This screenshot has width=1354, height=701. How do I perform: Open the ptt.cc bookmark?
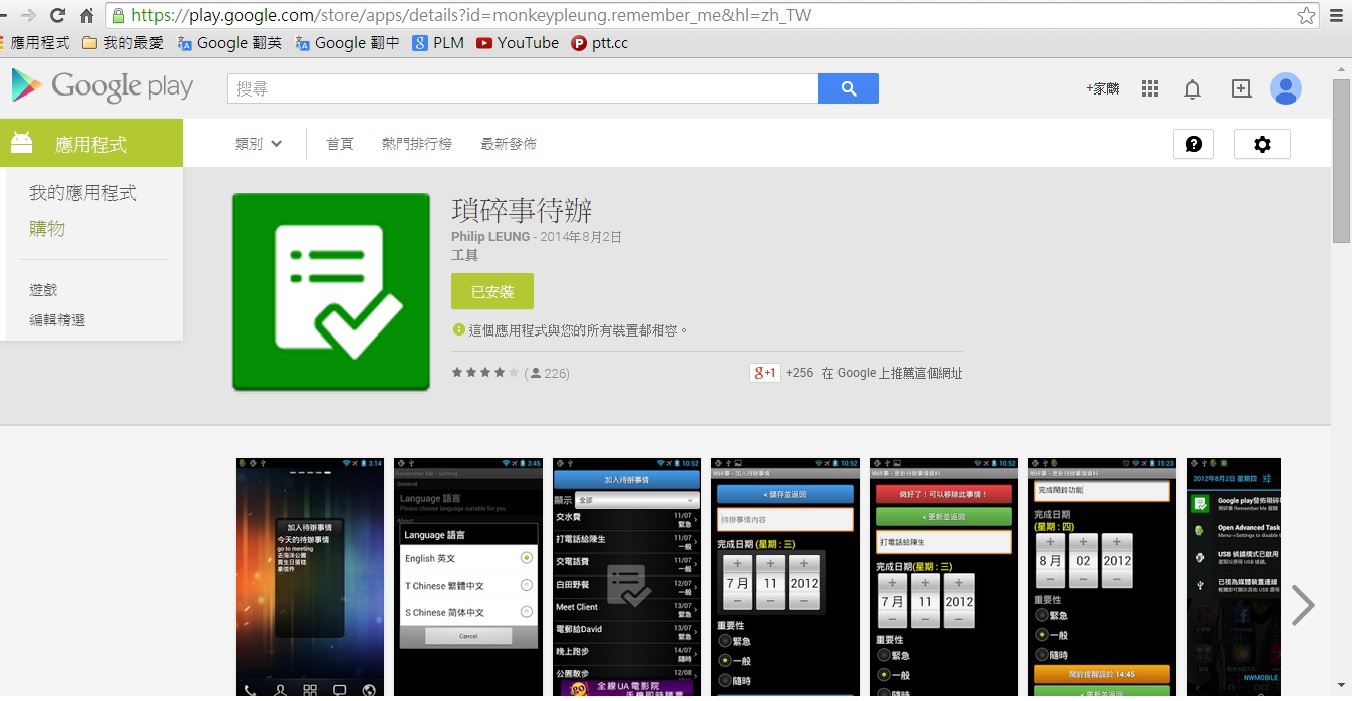(x=600, y=43)
